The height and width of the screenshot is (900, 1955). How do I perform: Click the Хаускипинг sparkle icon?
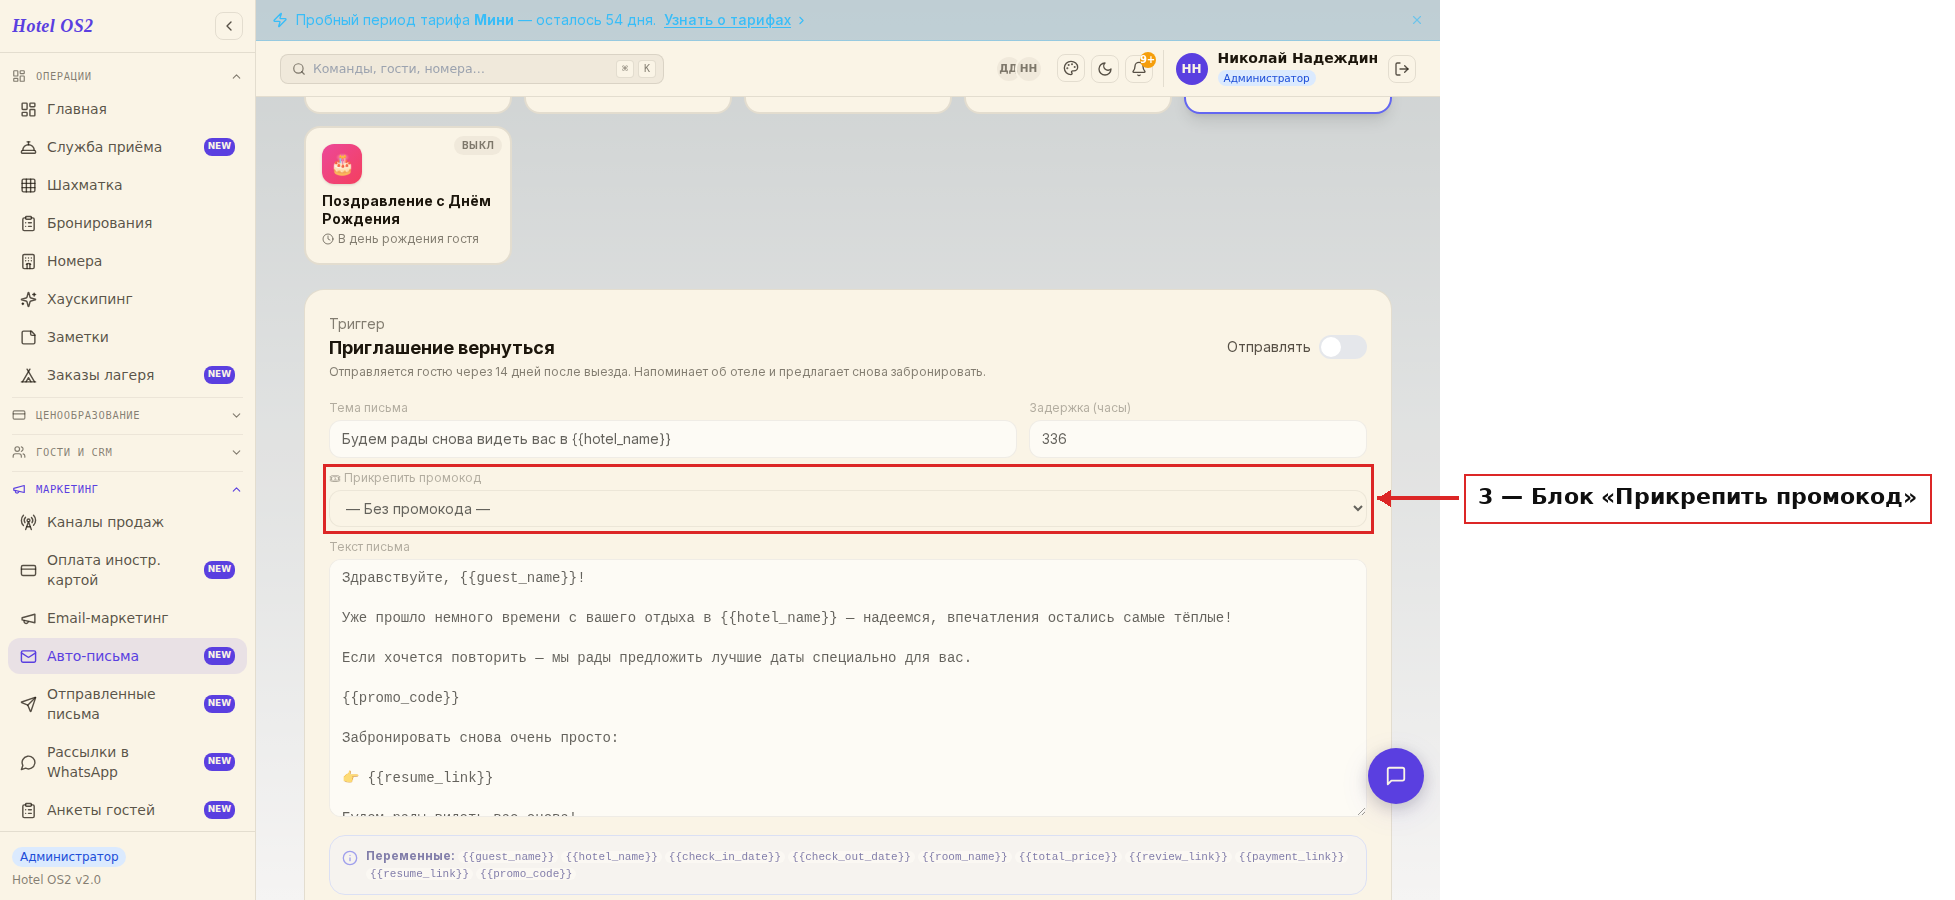tap(29, 299)
